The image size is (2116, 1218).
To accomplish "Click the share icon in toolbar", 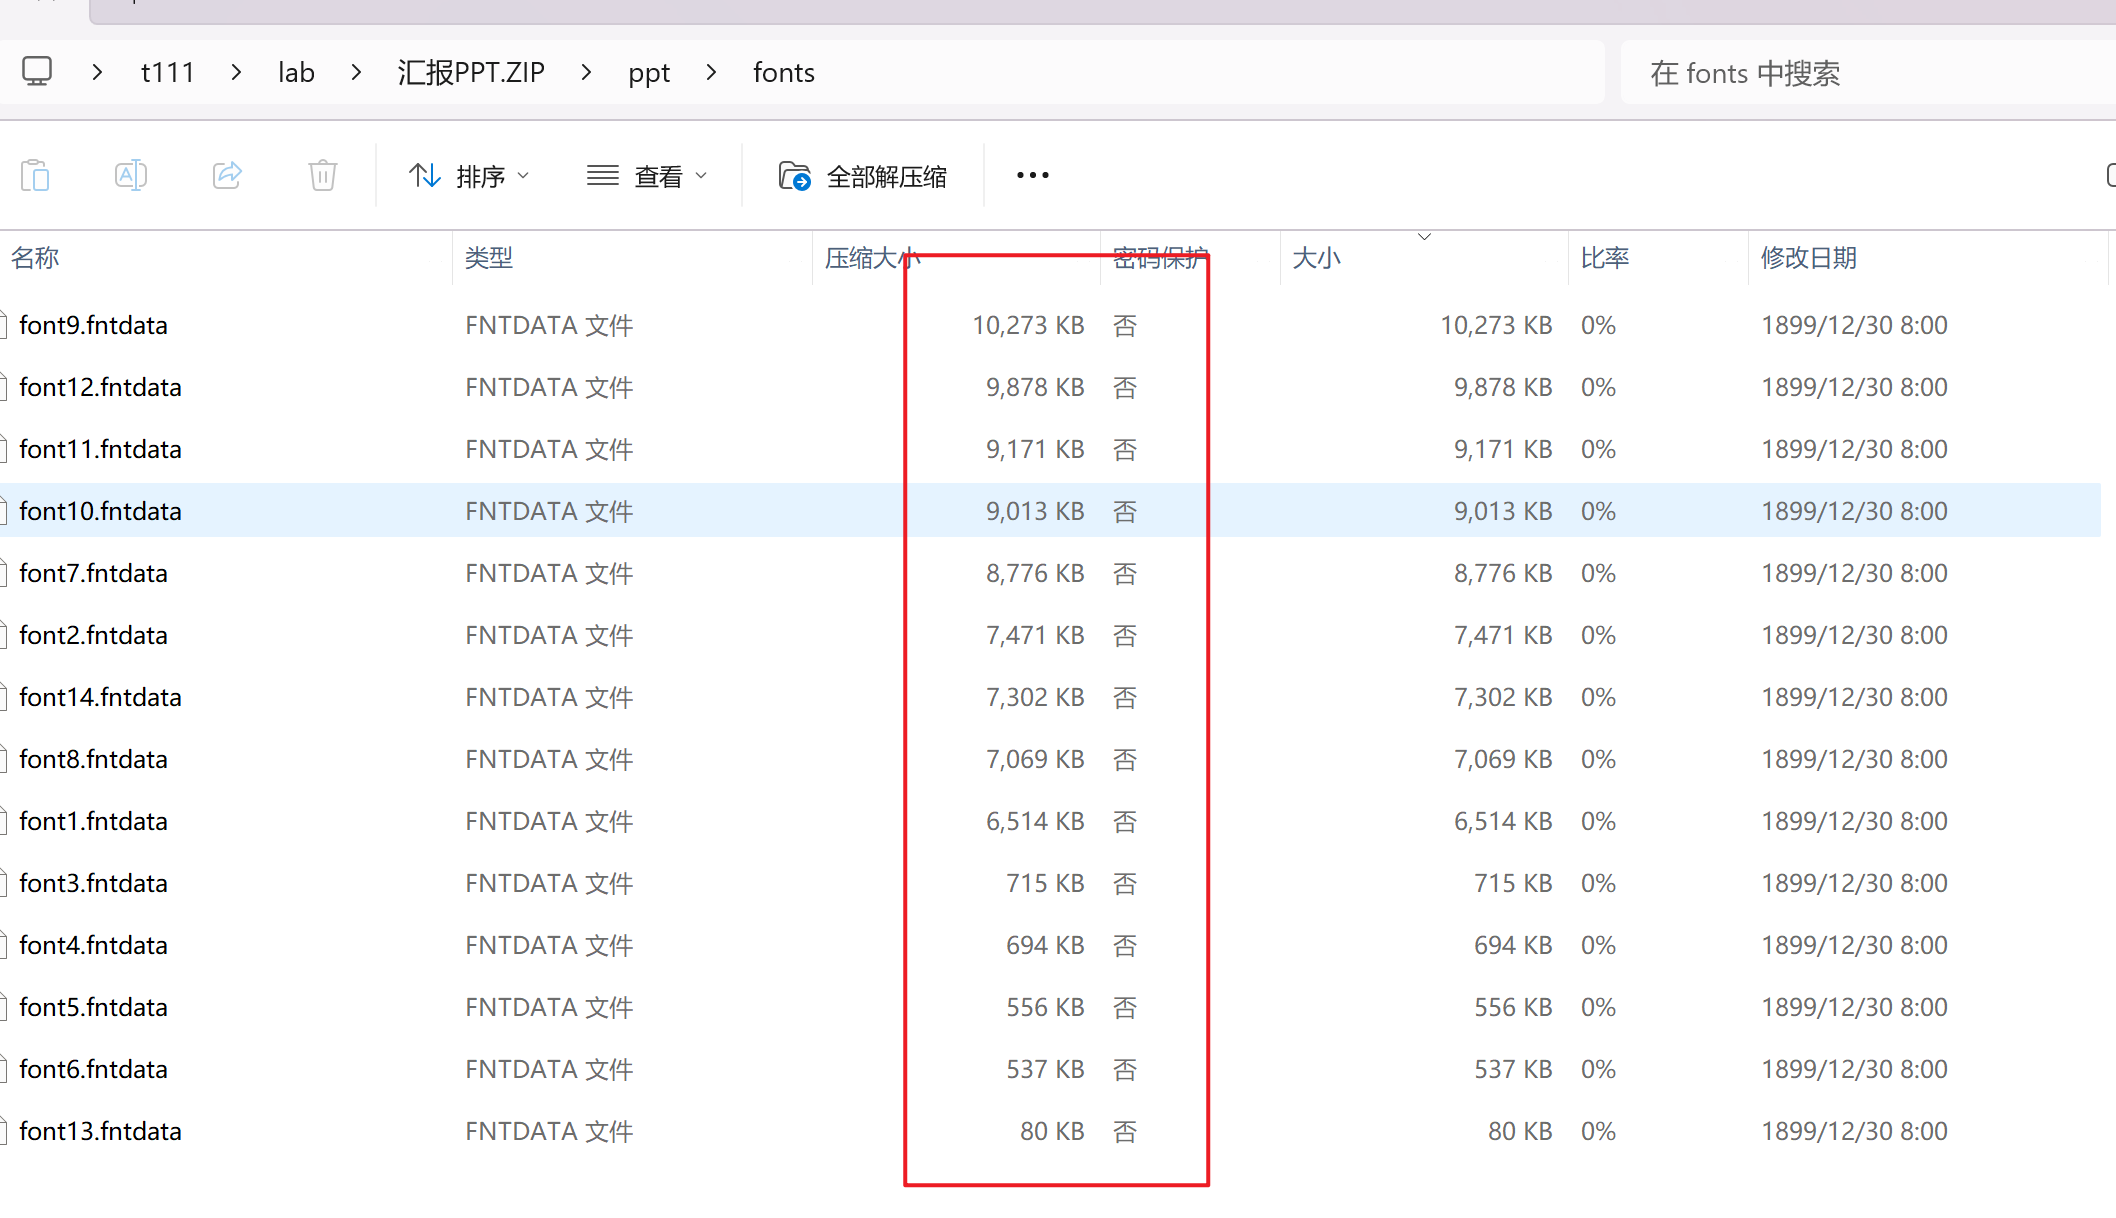I will point(227,176).
